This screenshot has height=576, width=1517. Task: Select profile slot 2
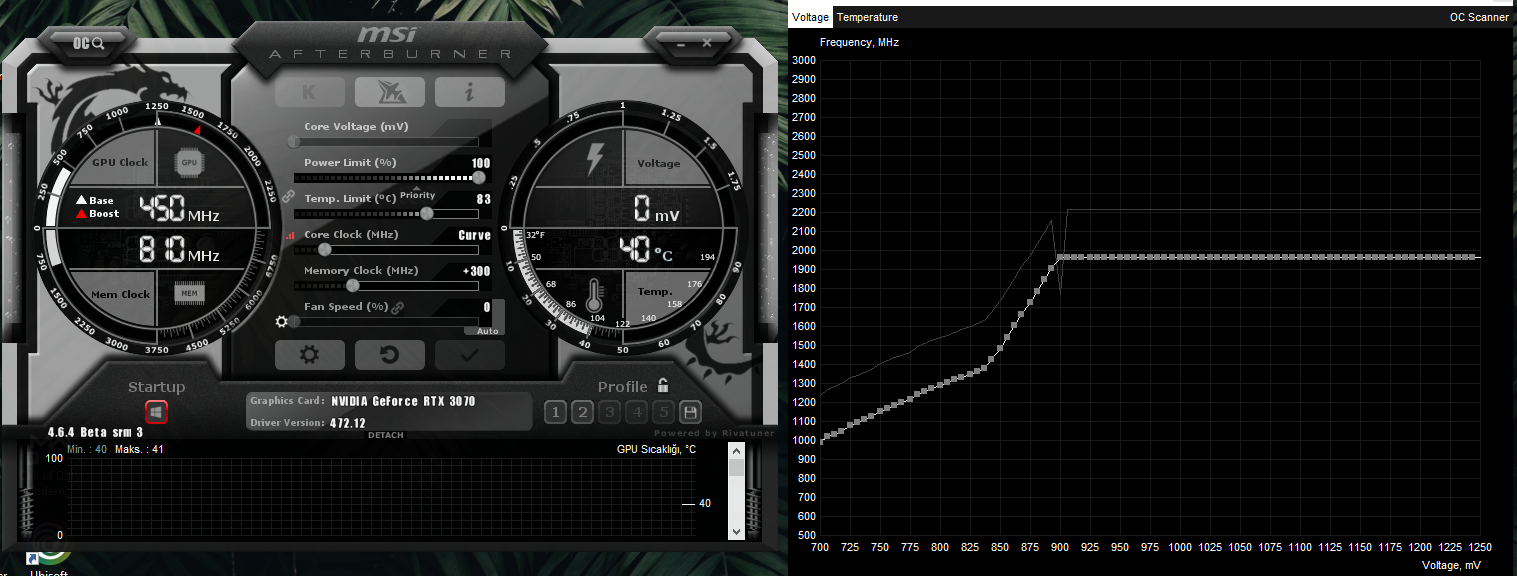tap(583, 412)
